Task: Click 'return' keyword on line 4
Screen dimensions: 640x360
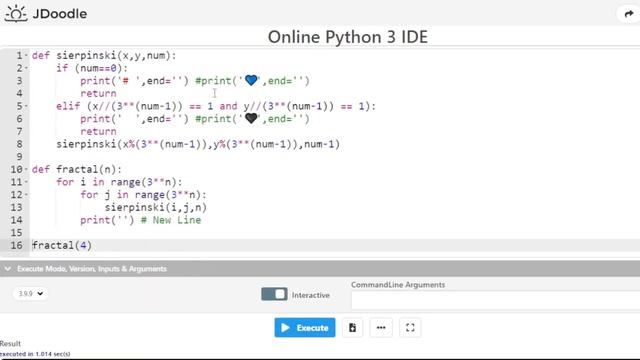Action: click(x=98, y=93)
